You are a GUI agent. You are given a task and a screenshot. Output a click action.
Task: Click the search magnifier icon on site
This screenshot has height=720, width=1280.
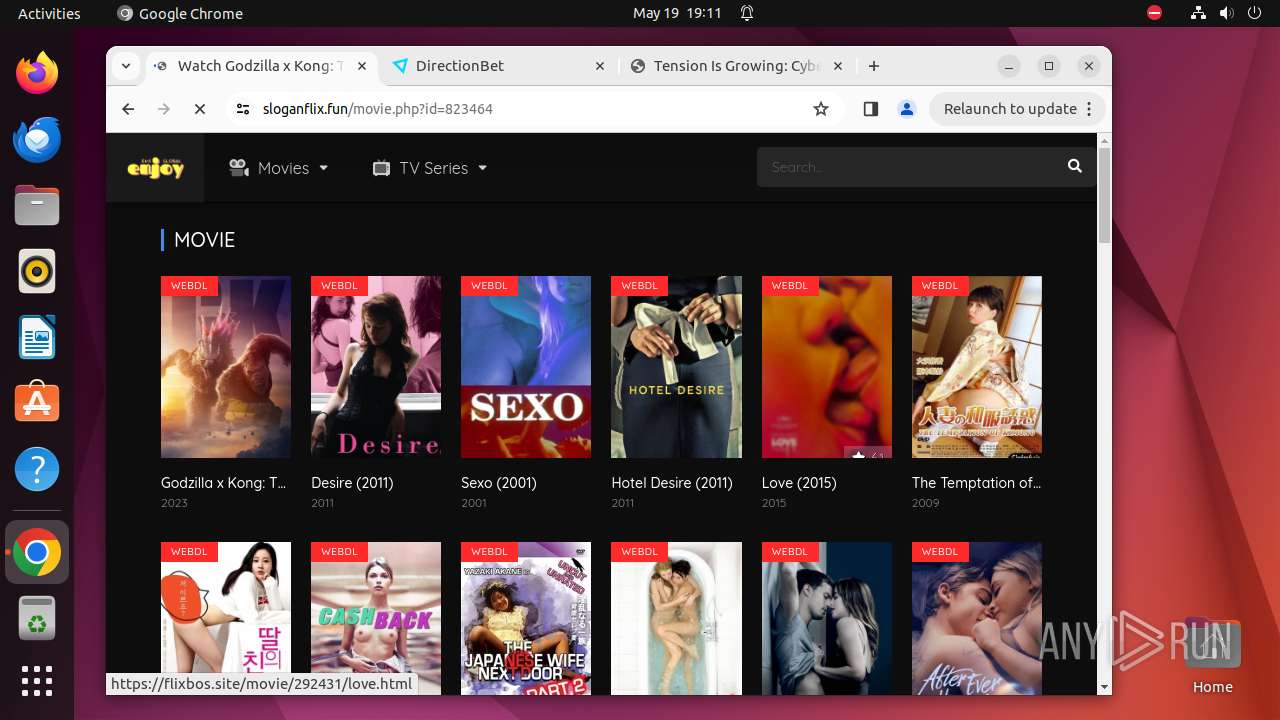coord(1075,167)
